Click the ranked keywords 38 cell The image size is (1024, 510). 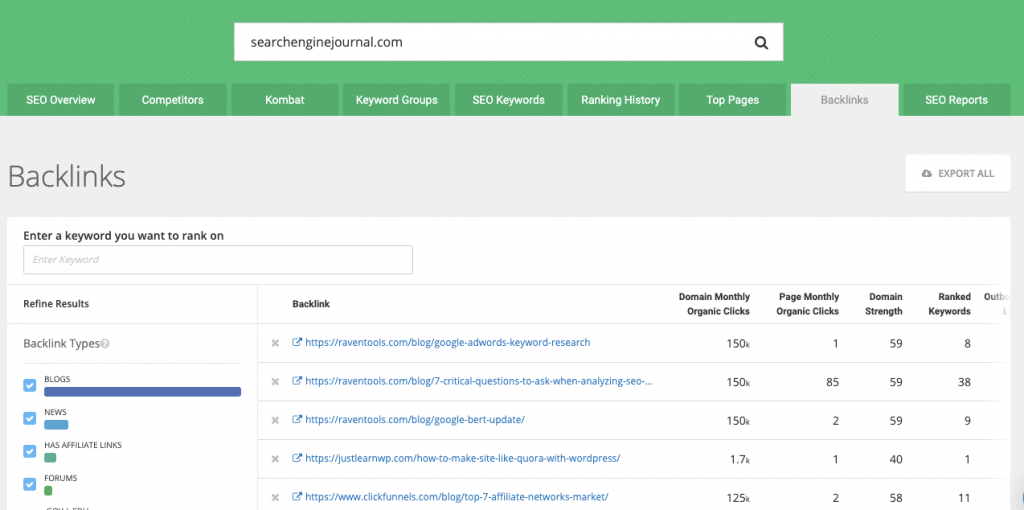click(x=964, y=382)
